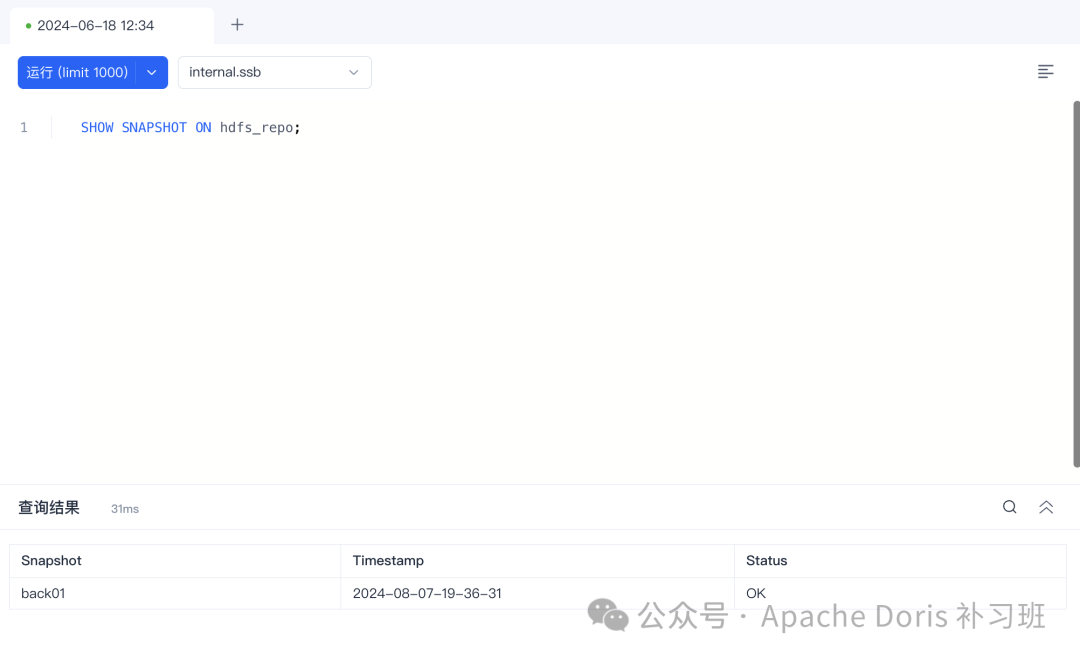Click the 查询结果 results heading
The height and width of the screenshot is (659, 1080).
[49, 508]
